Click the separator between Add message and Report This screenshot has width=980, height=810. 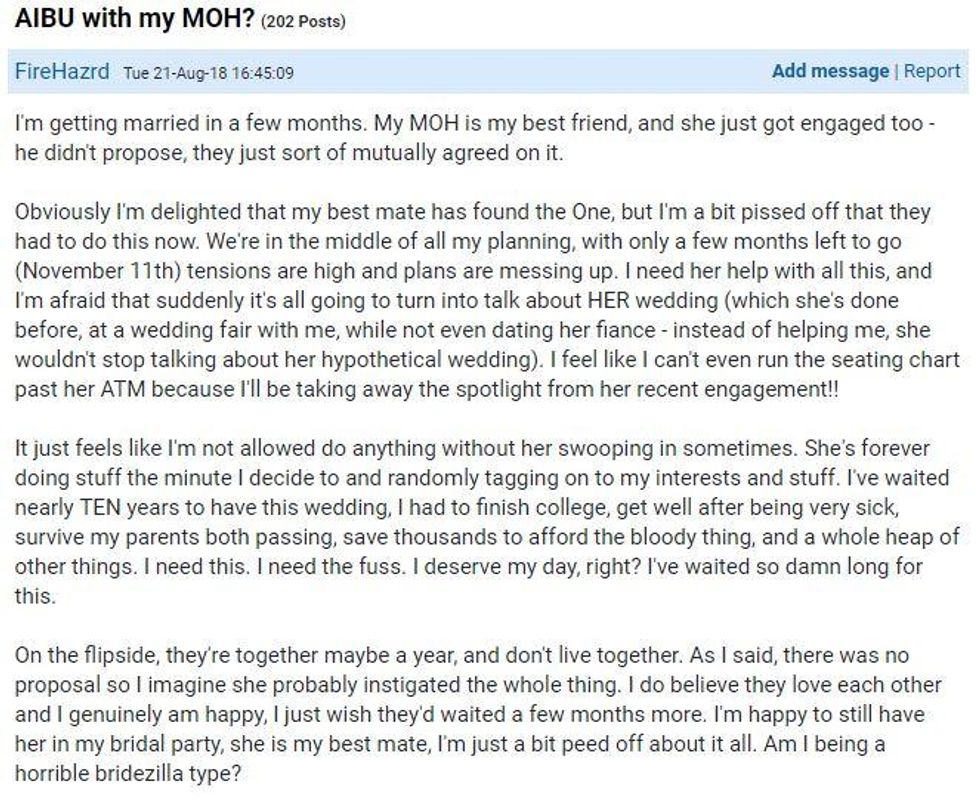896,71
